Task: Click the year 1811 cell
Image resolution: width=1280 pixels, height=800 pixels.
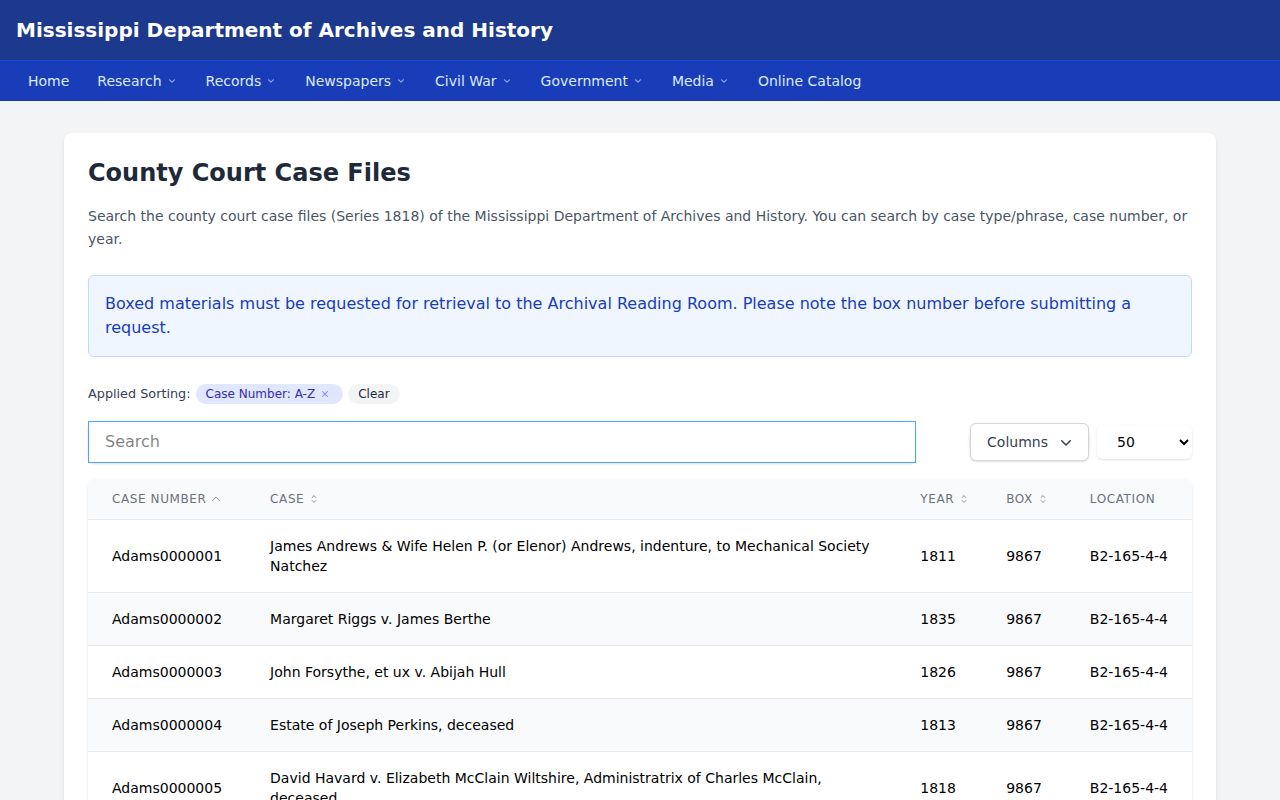Action: pos(938,556)
